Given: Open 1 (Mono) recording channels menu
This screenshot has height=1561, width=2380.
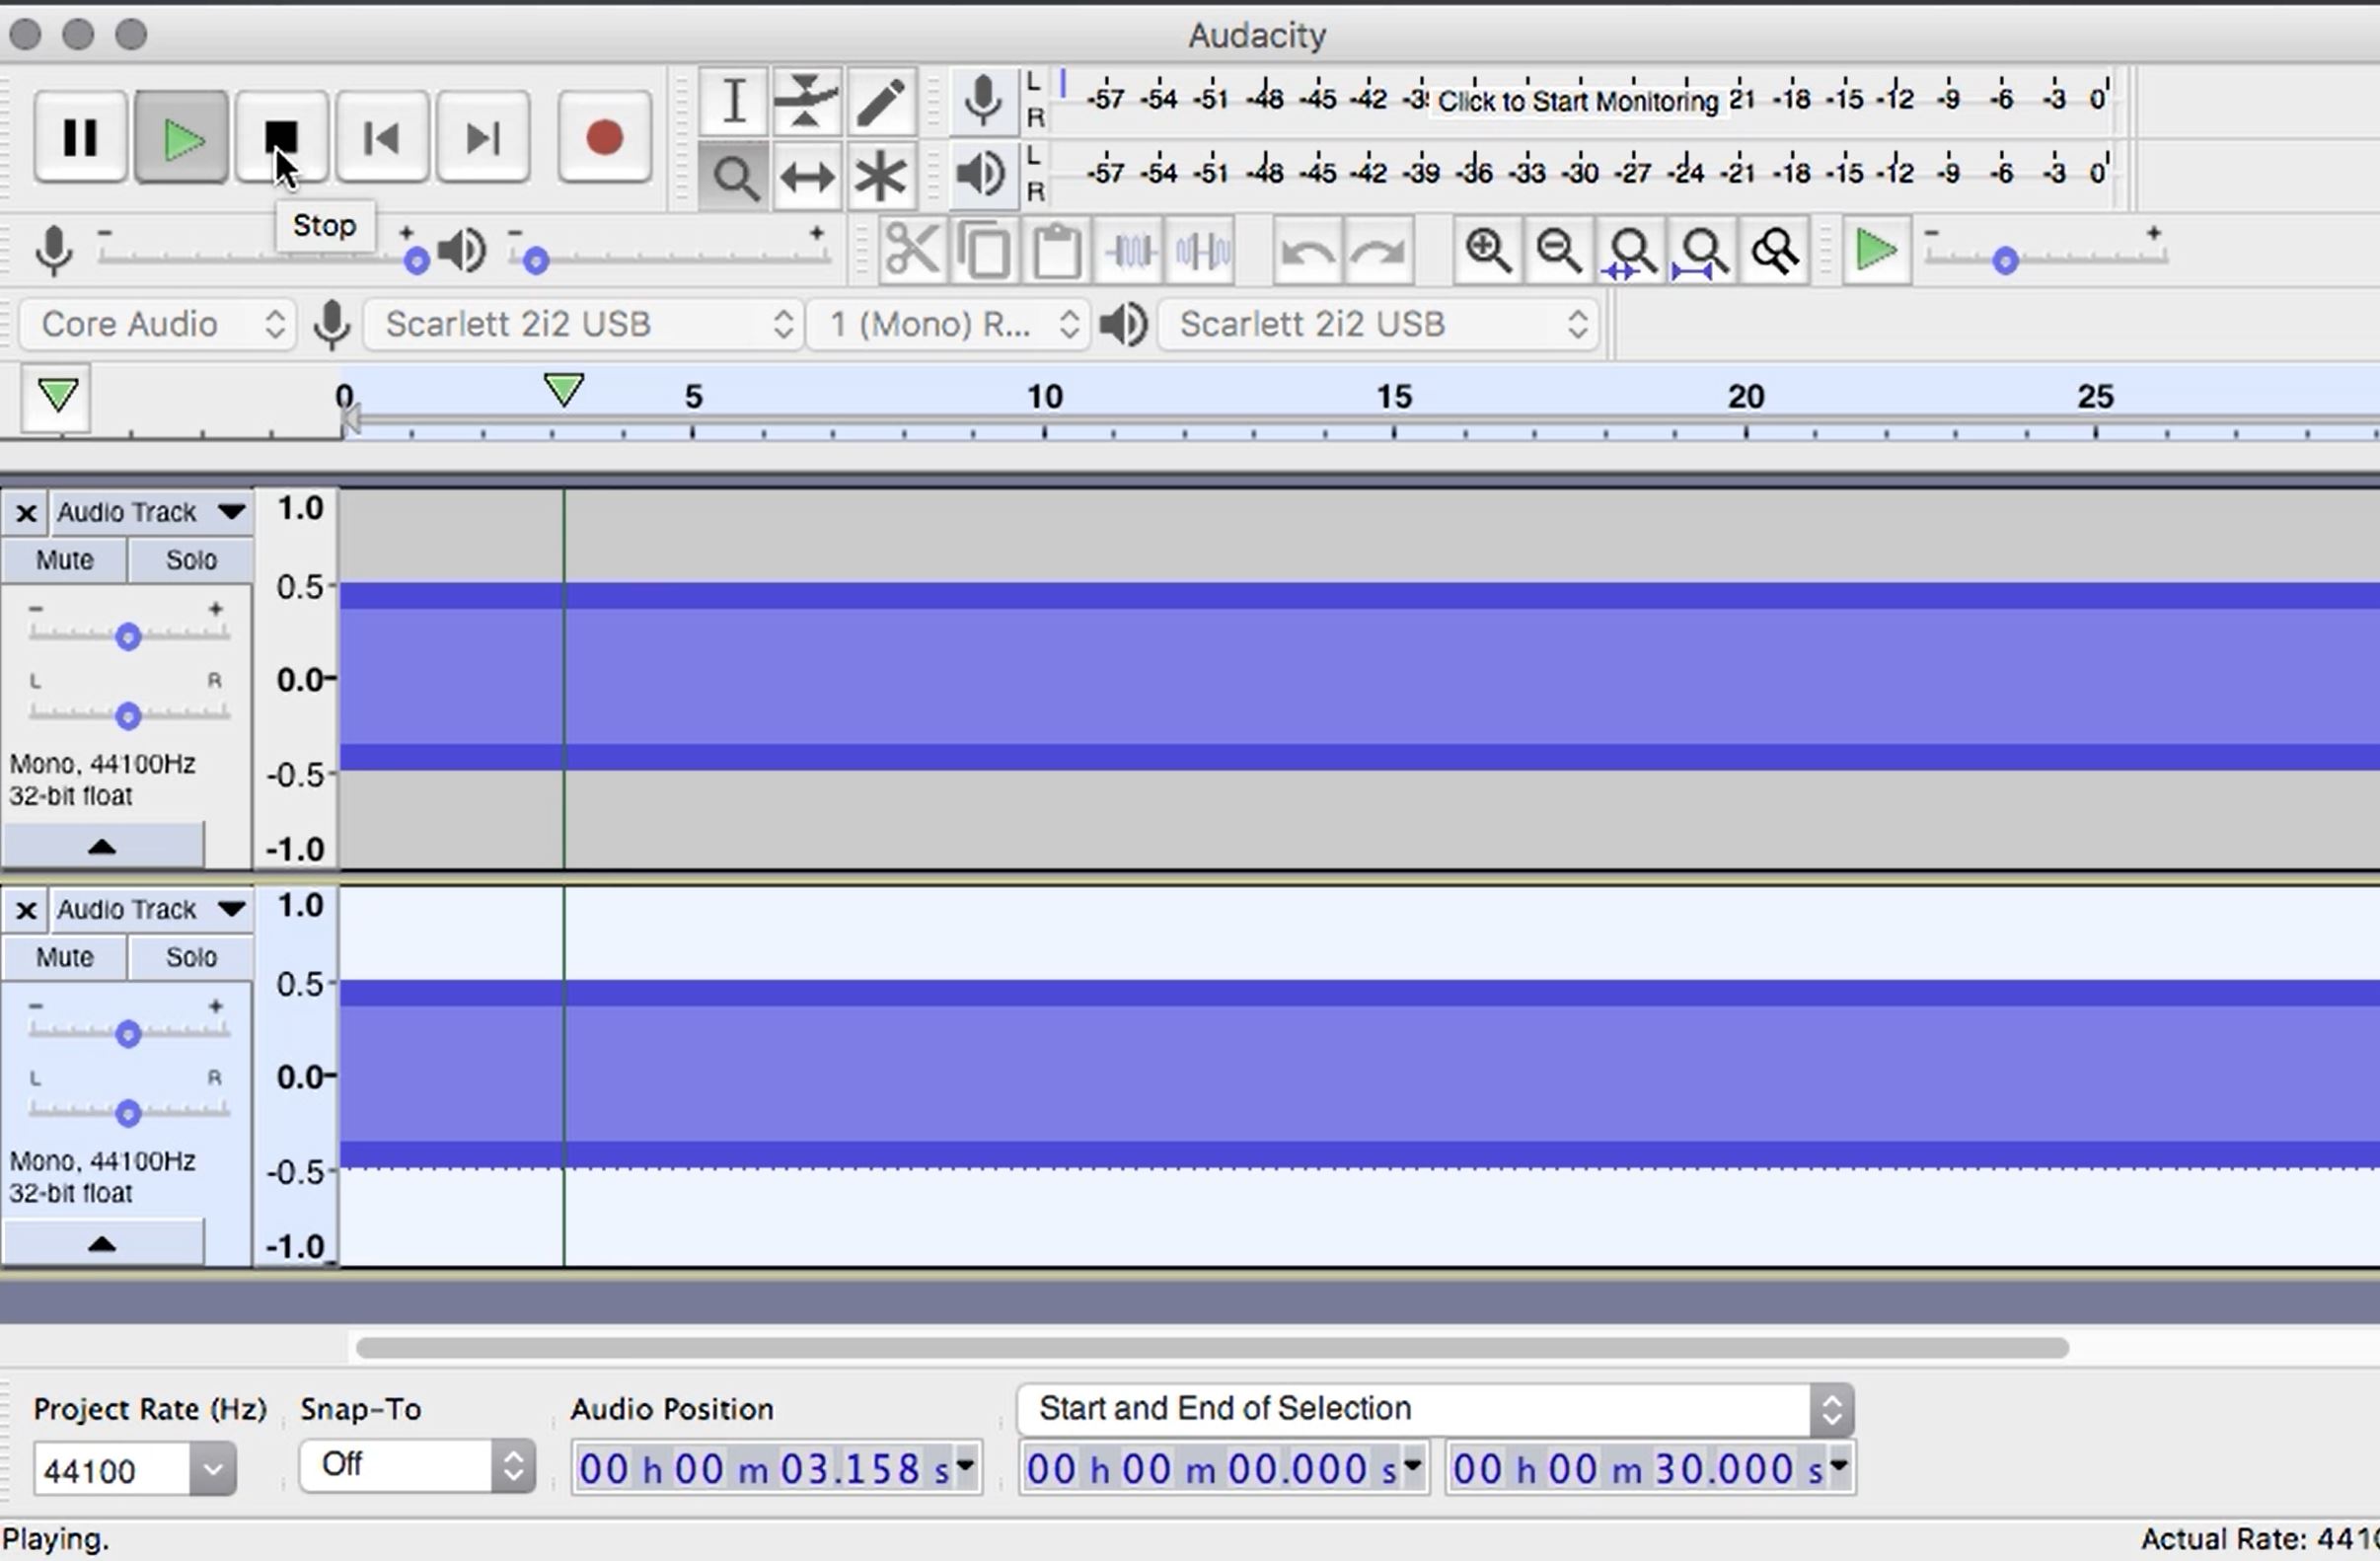Looking at the screenshot, I should click(x=947, y=324).
